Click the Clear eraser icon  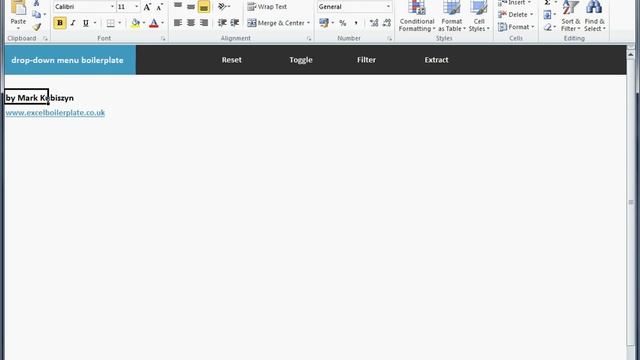point(547,27)
